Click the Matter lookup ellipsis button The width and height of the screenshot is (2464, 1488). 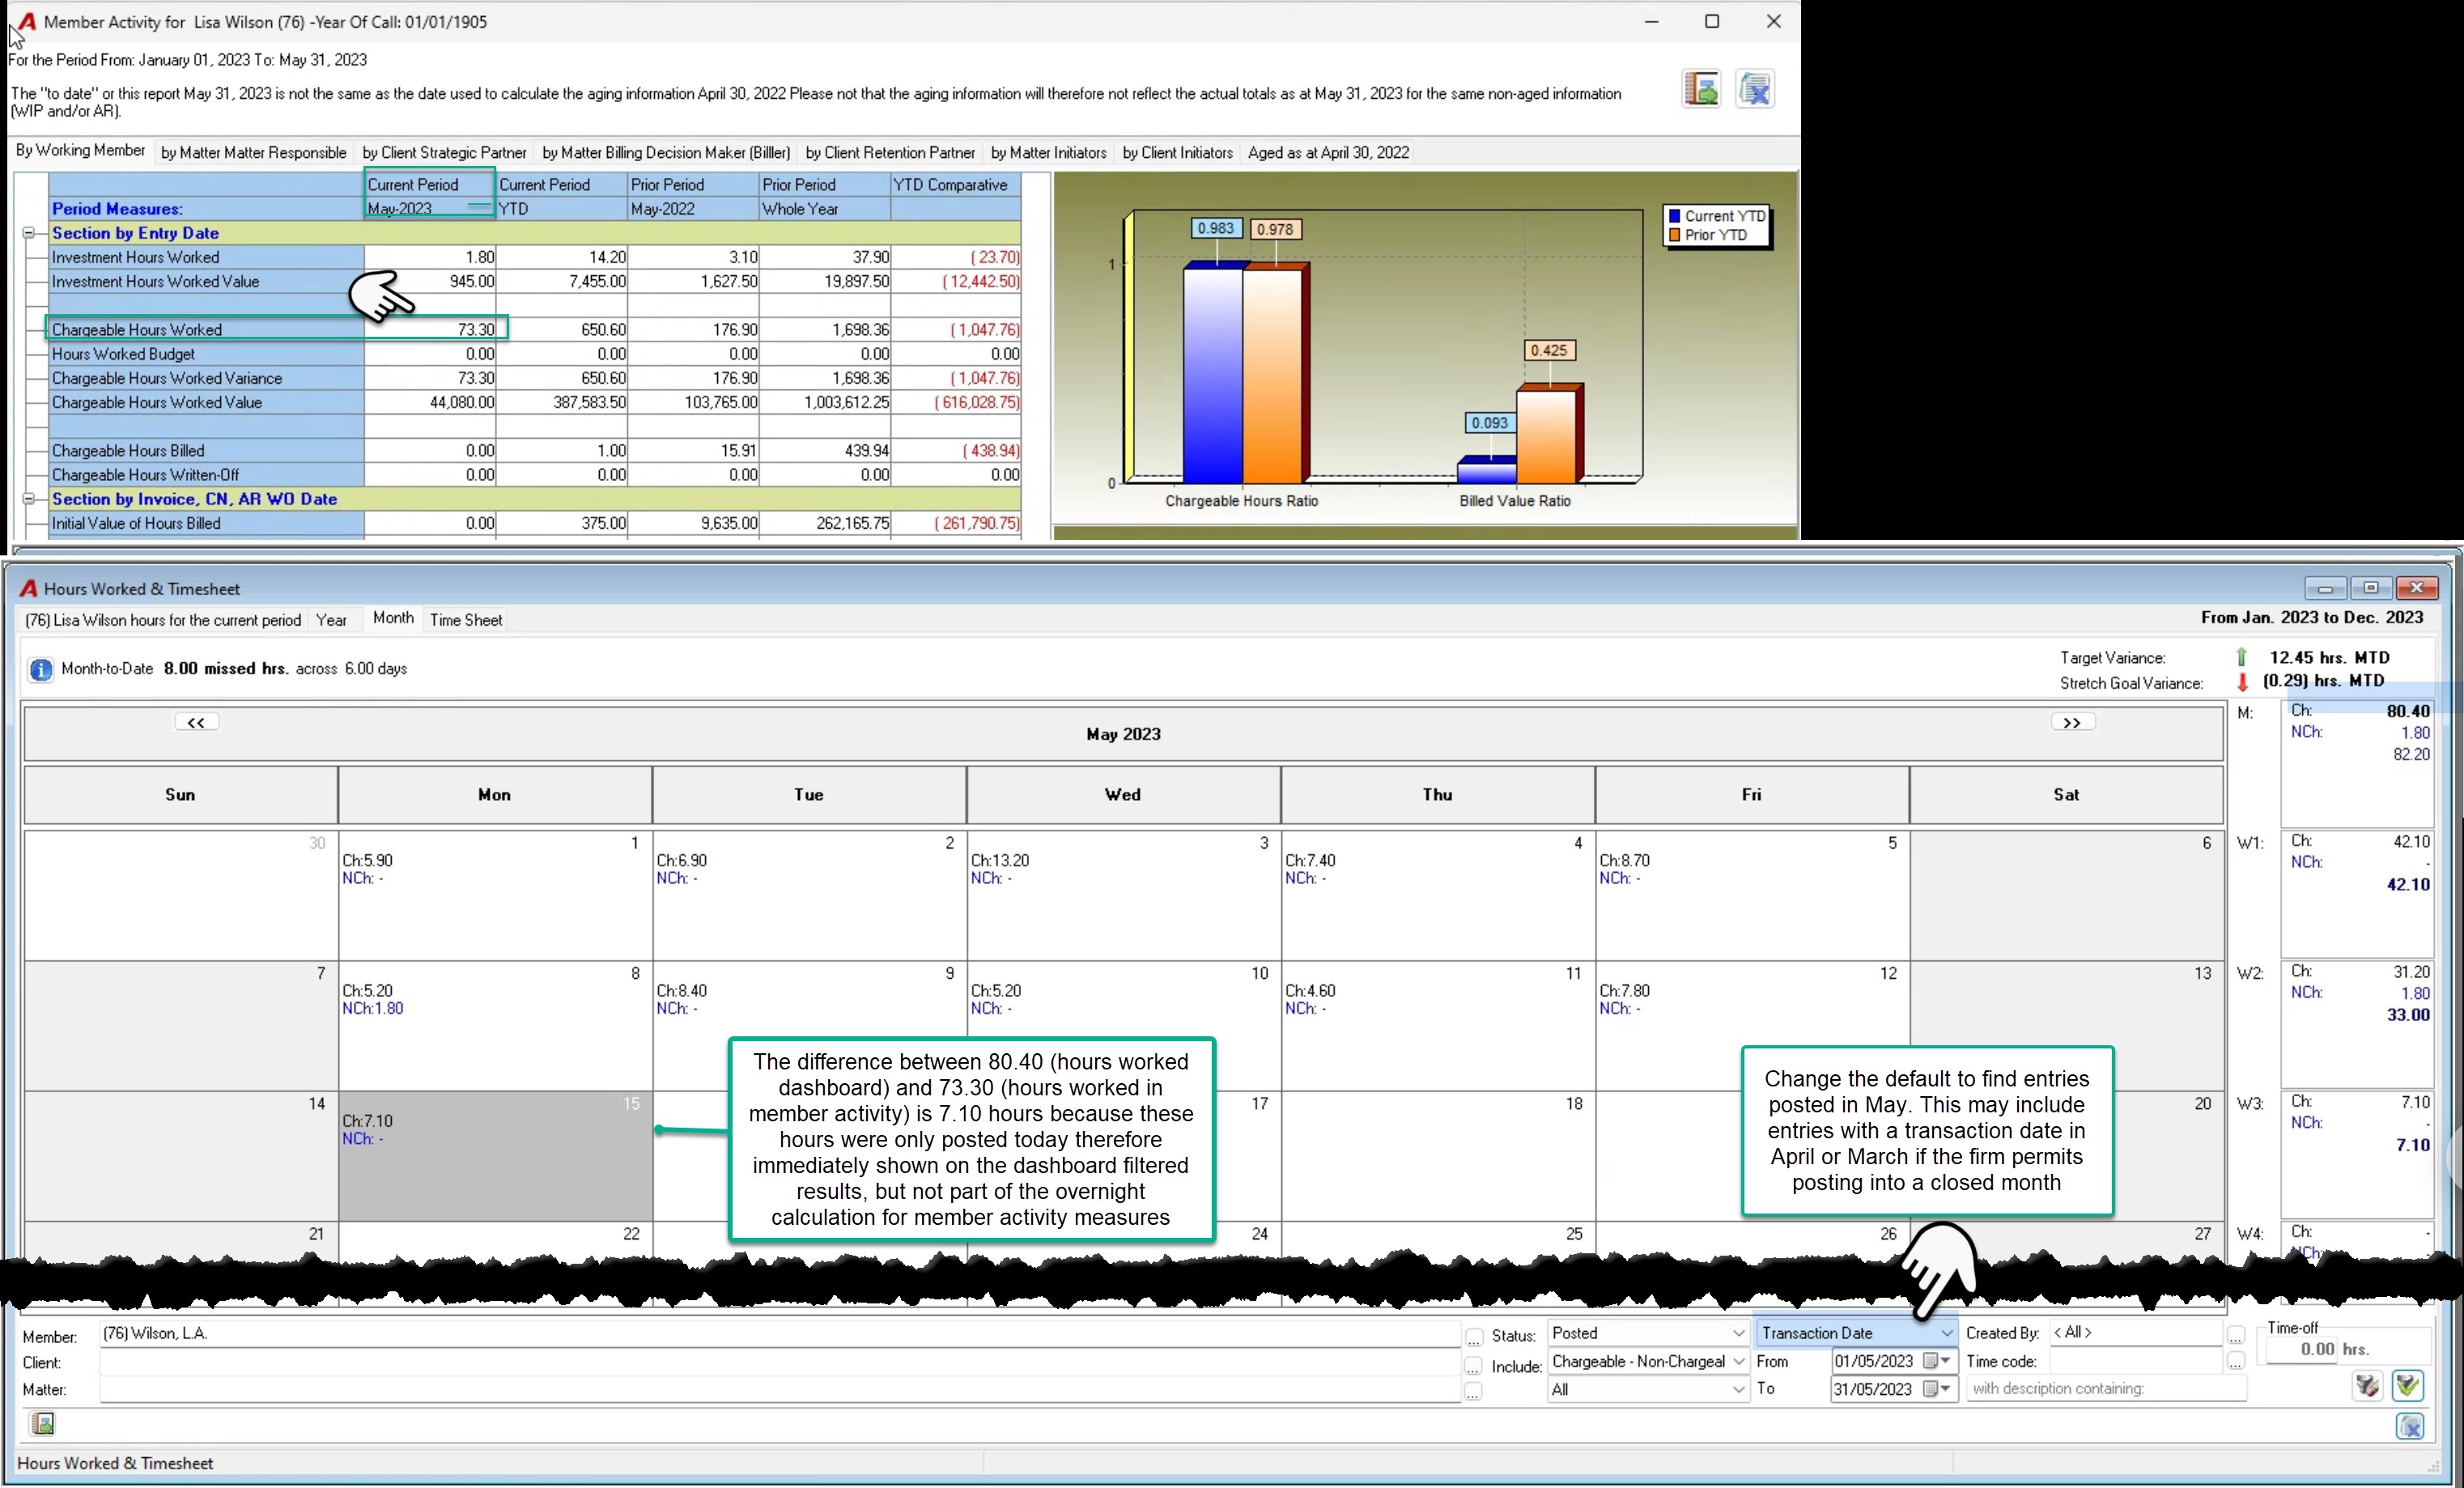click(1474, 1392)
